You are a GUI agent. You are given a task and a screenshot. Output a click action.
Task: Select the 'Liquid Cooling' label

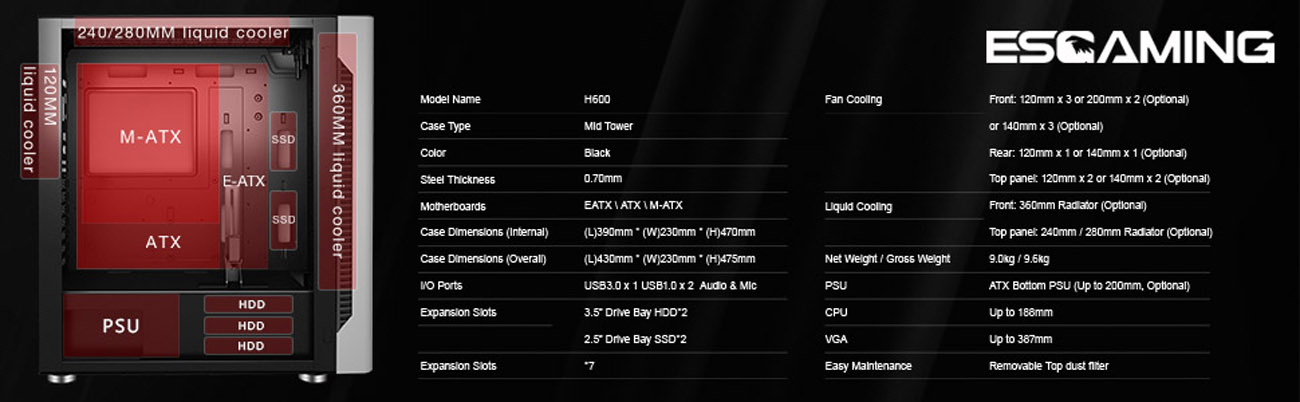[x=859, y=207]
